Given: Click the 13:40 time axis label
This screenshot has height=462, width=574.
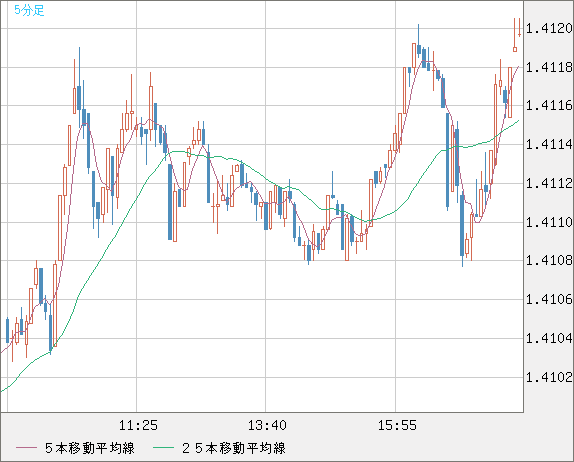Looking at the screenshot, I should click(267, 425).
